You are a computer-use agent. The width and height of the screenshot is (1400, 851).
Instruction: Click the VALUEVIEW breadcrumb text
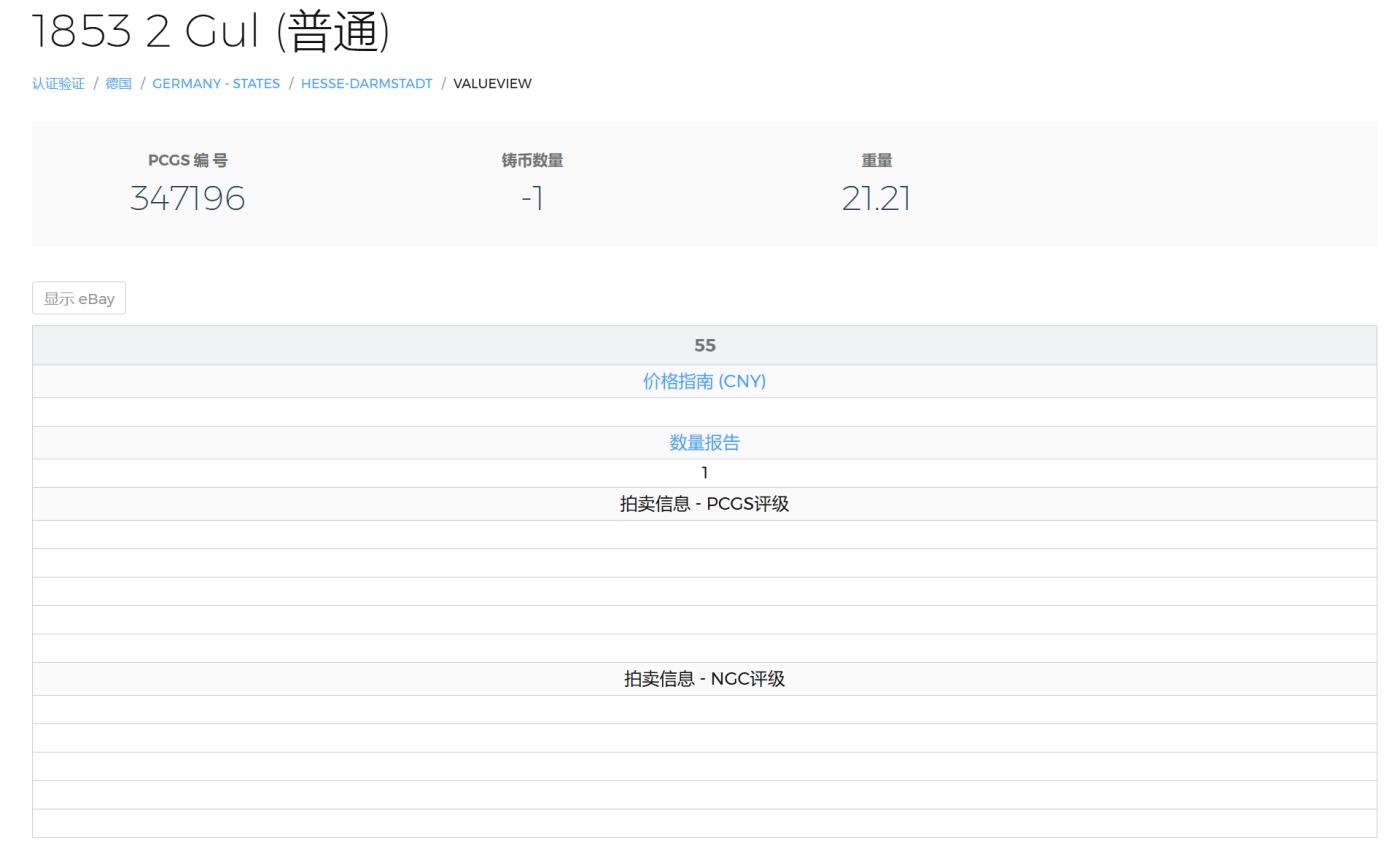pyautogui.click(x=492, y=84)
